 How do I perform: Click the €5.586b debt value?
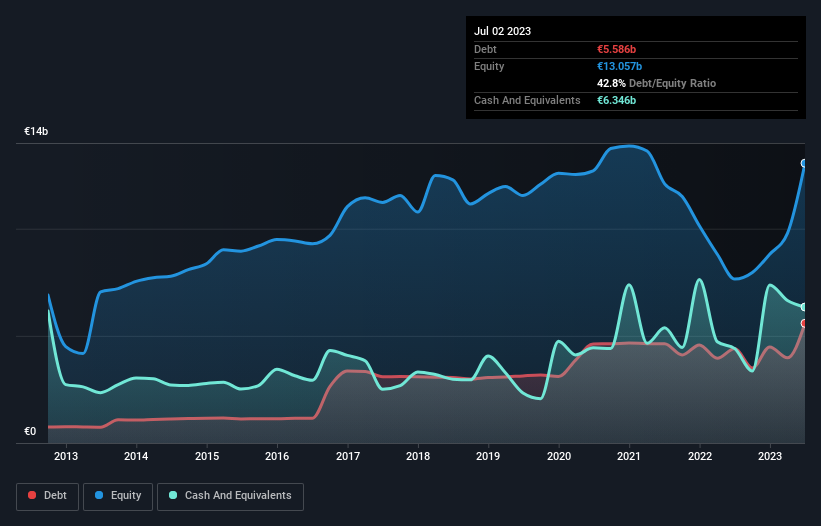(x=616, y=49)
